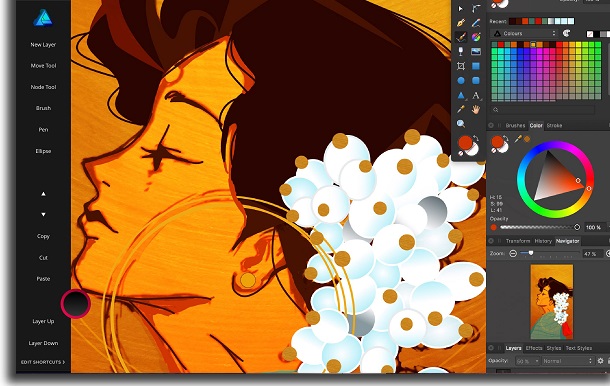Select the Ellipse tool blue circle icon
The image size is (610, 386).
click(461, 81)
